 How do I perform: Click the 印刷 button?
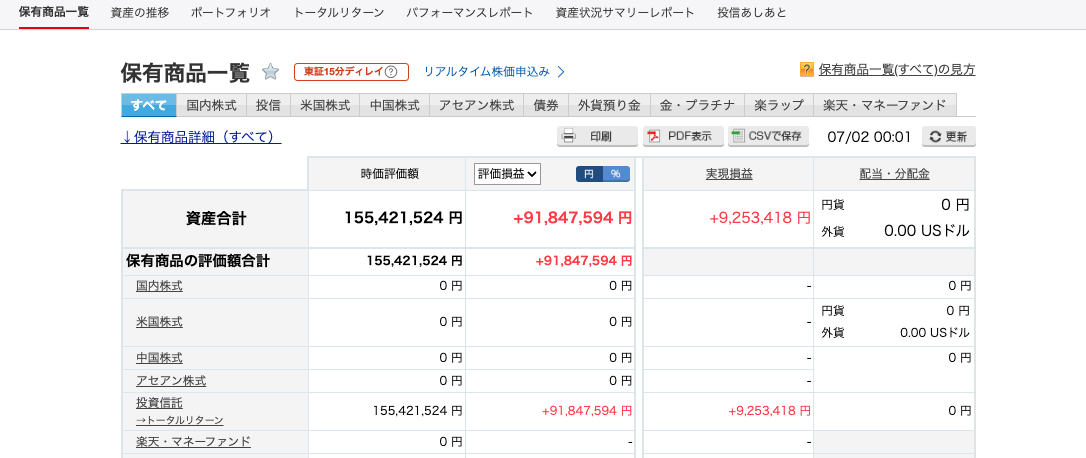(597, 136)
